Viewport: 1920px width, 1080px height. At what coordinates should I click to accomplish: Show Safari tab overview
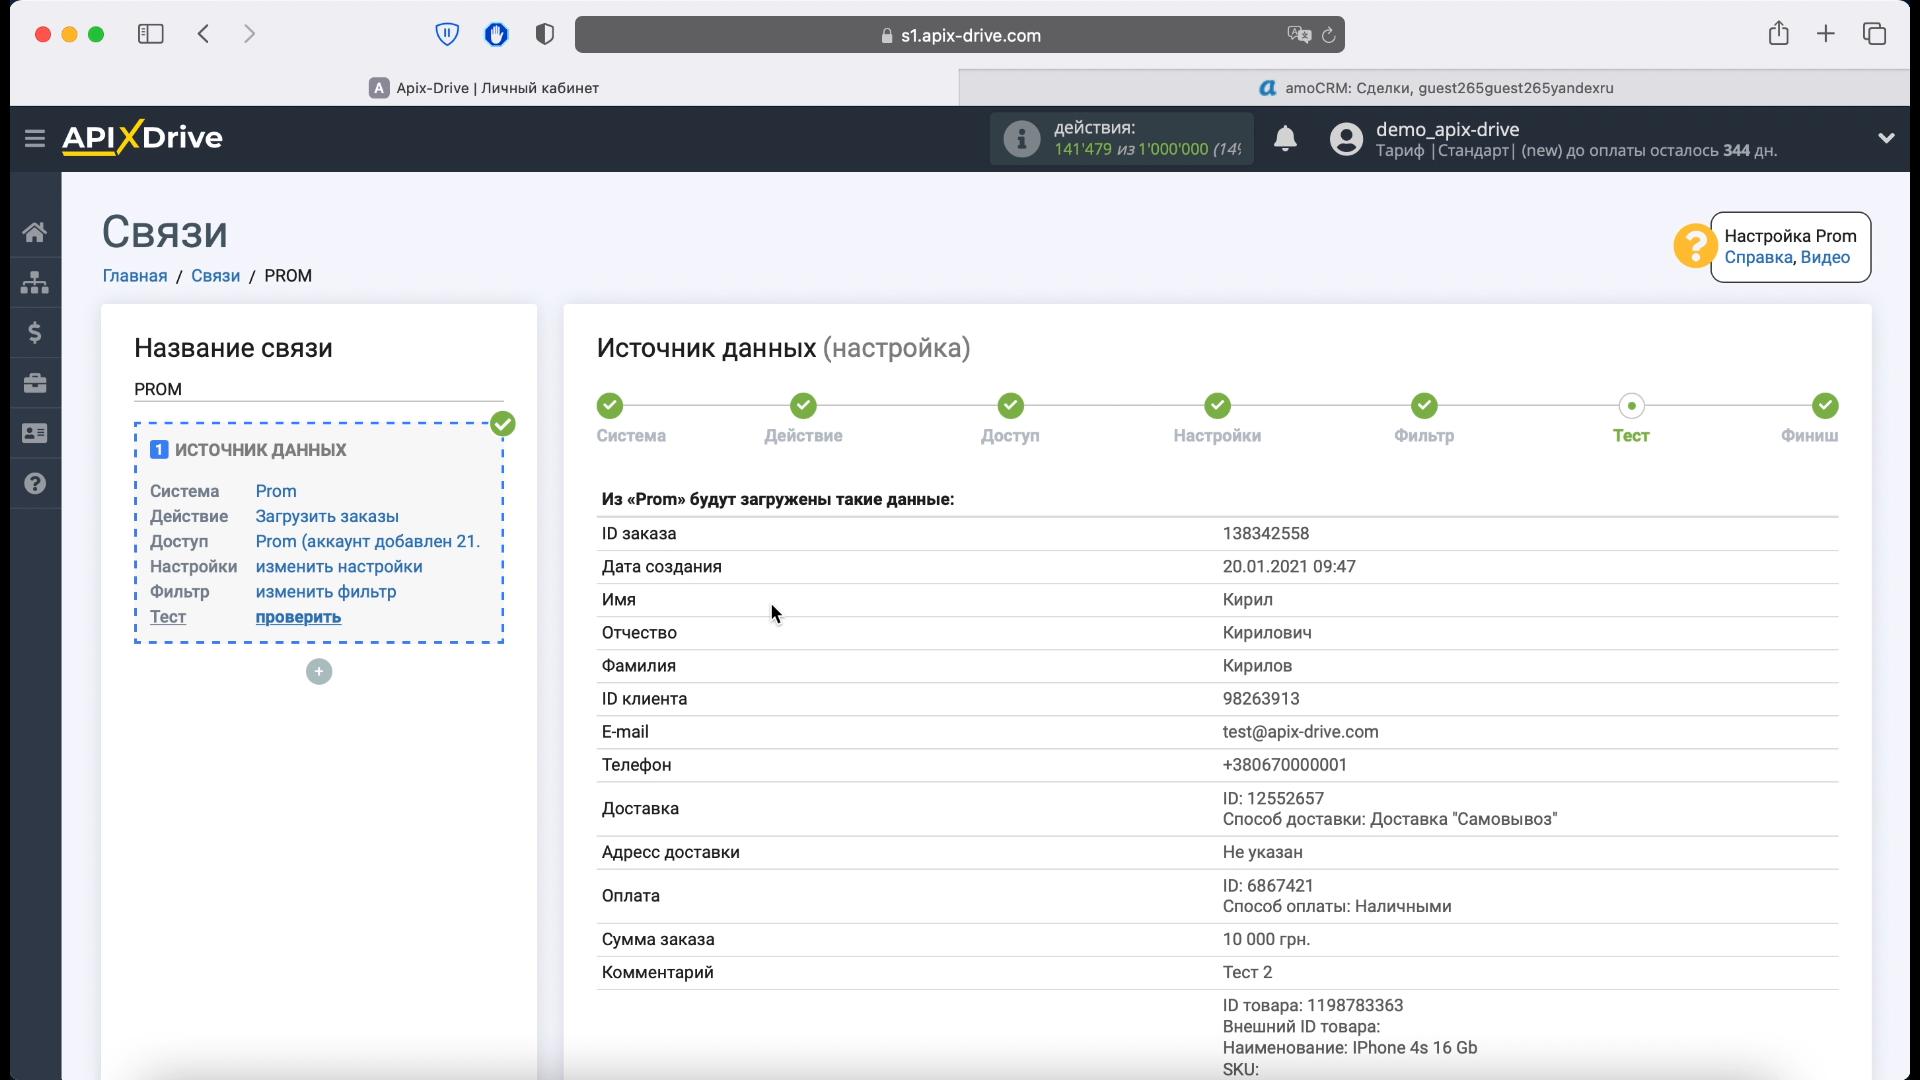coord(1874,34)
